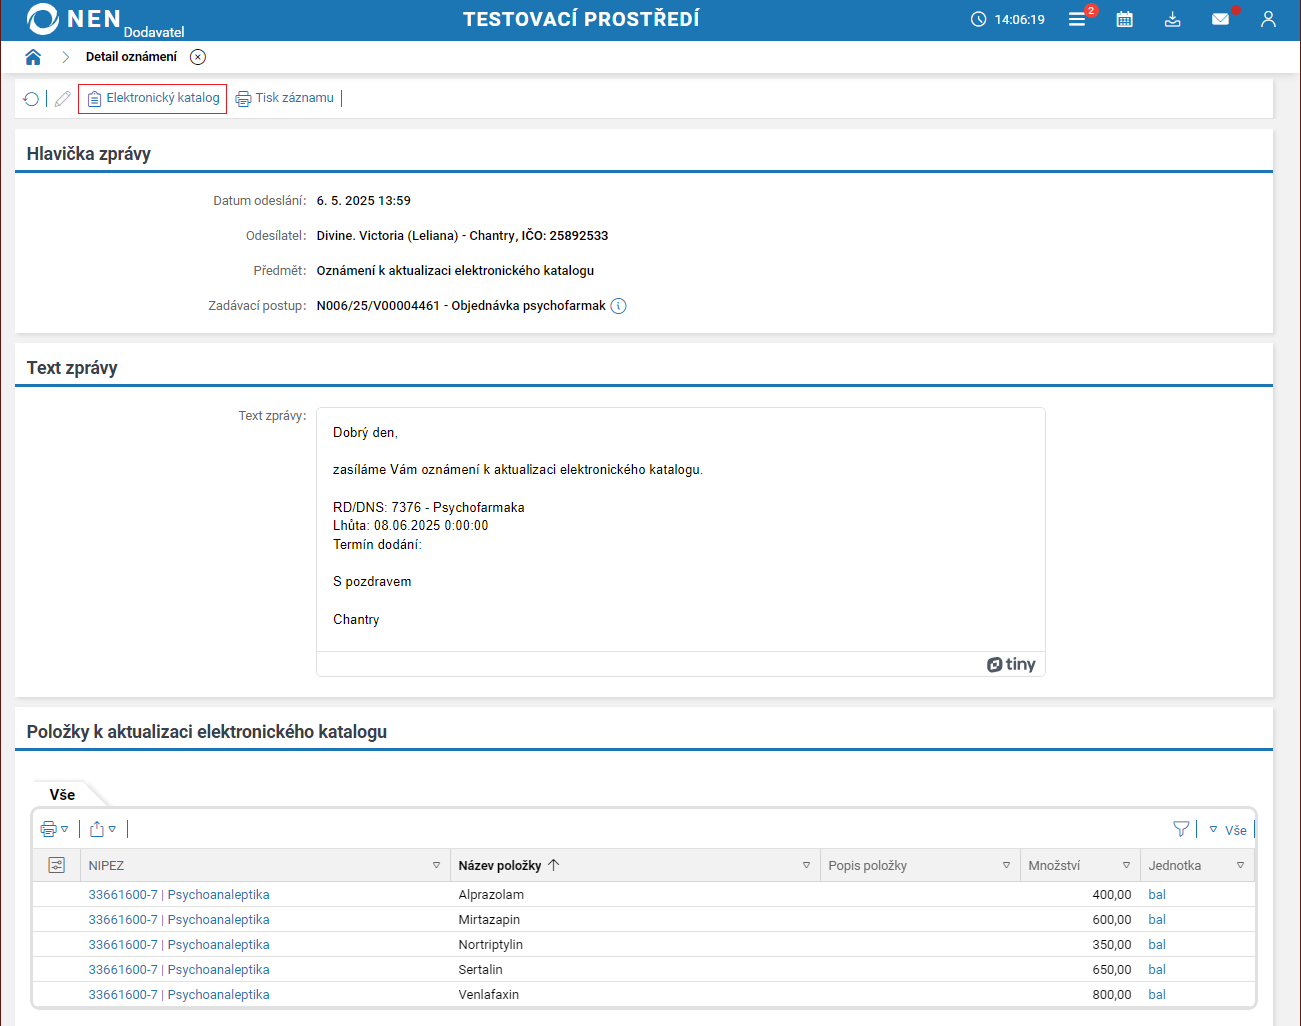Image resolution: width=1301 pixels, height=1026 pixels.
Task: Open the Elektronický katalog button
Action: [153, 98]
